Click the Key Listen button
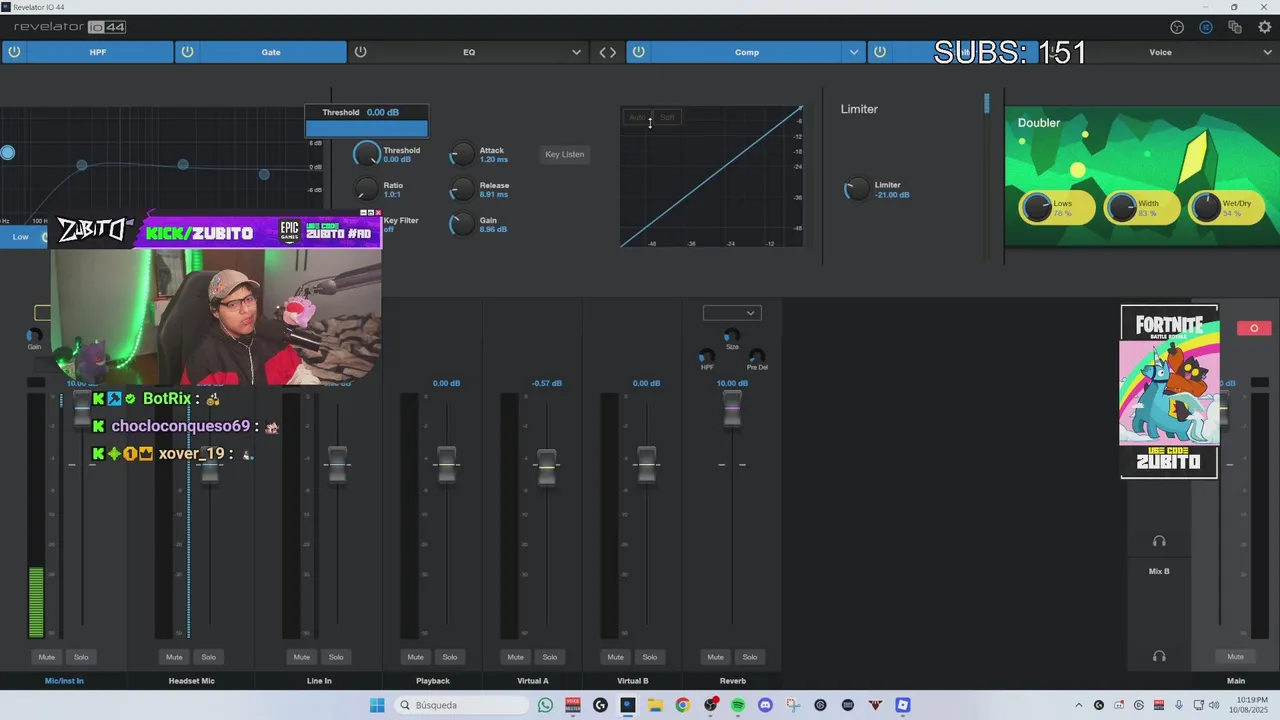 [x=565, y=154]
